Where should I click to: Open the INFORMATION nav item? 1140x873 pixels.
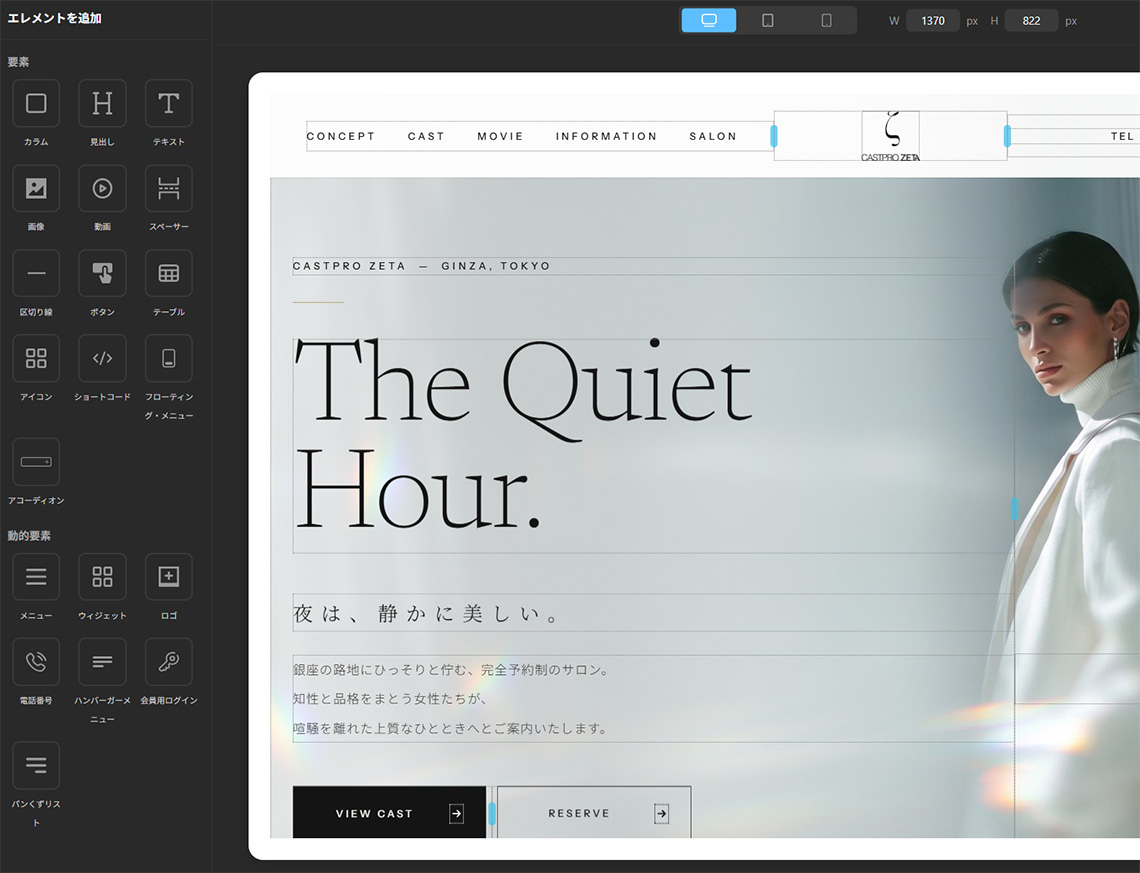pos(606,136)
